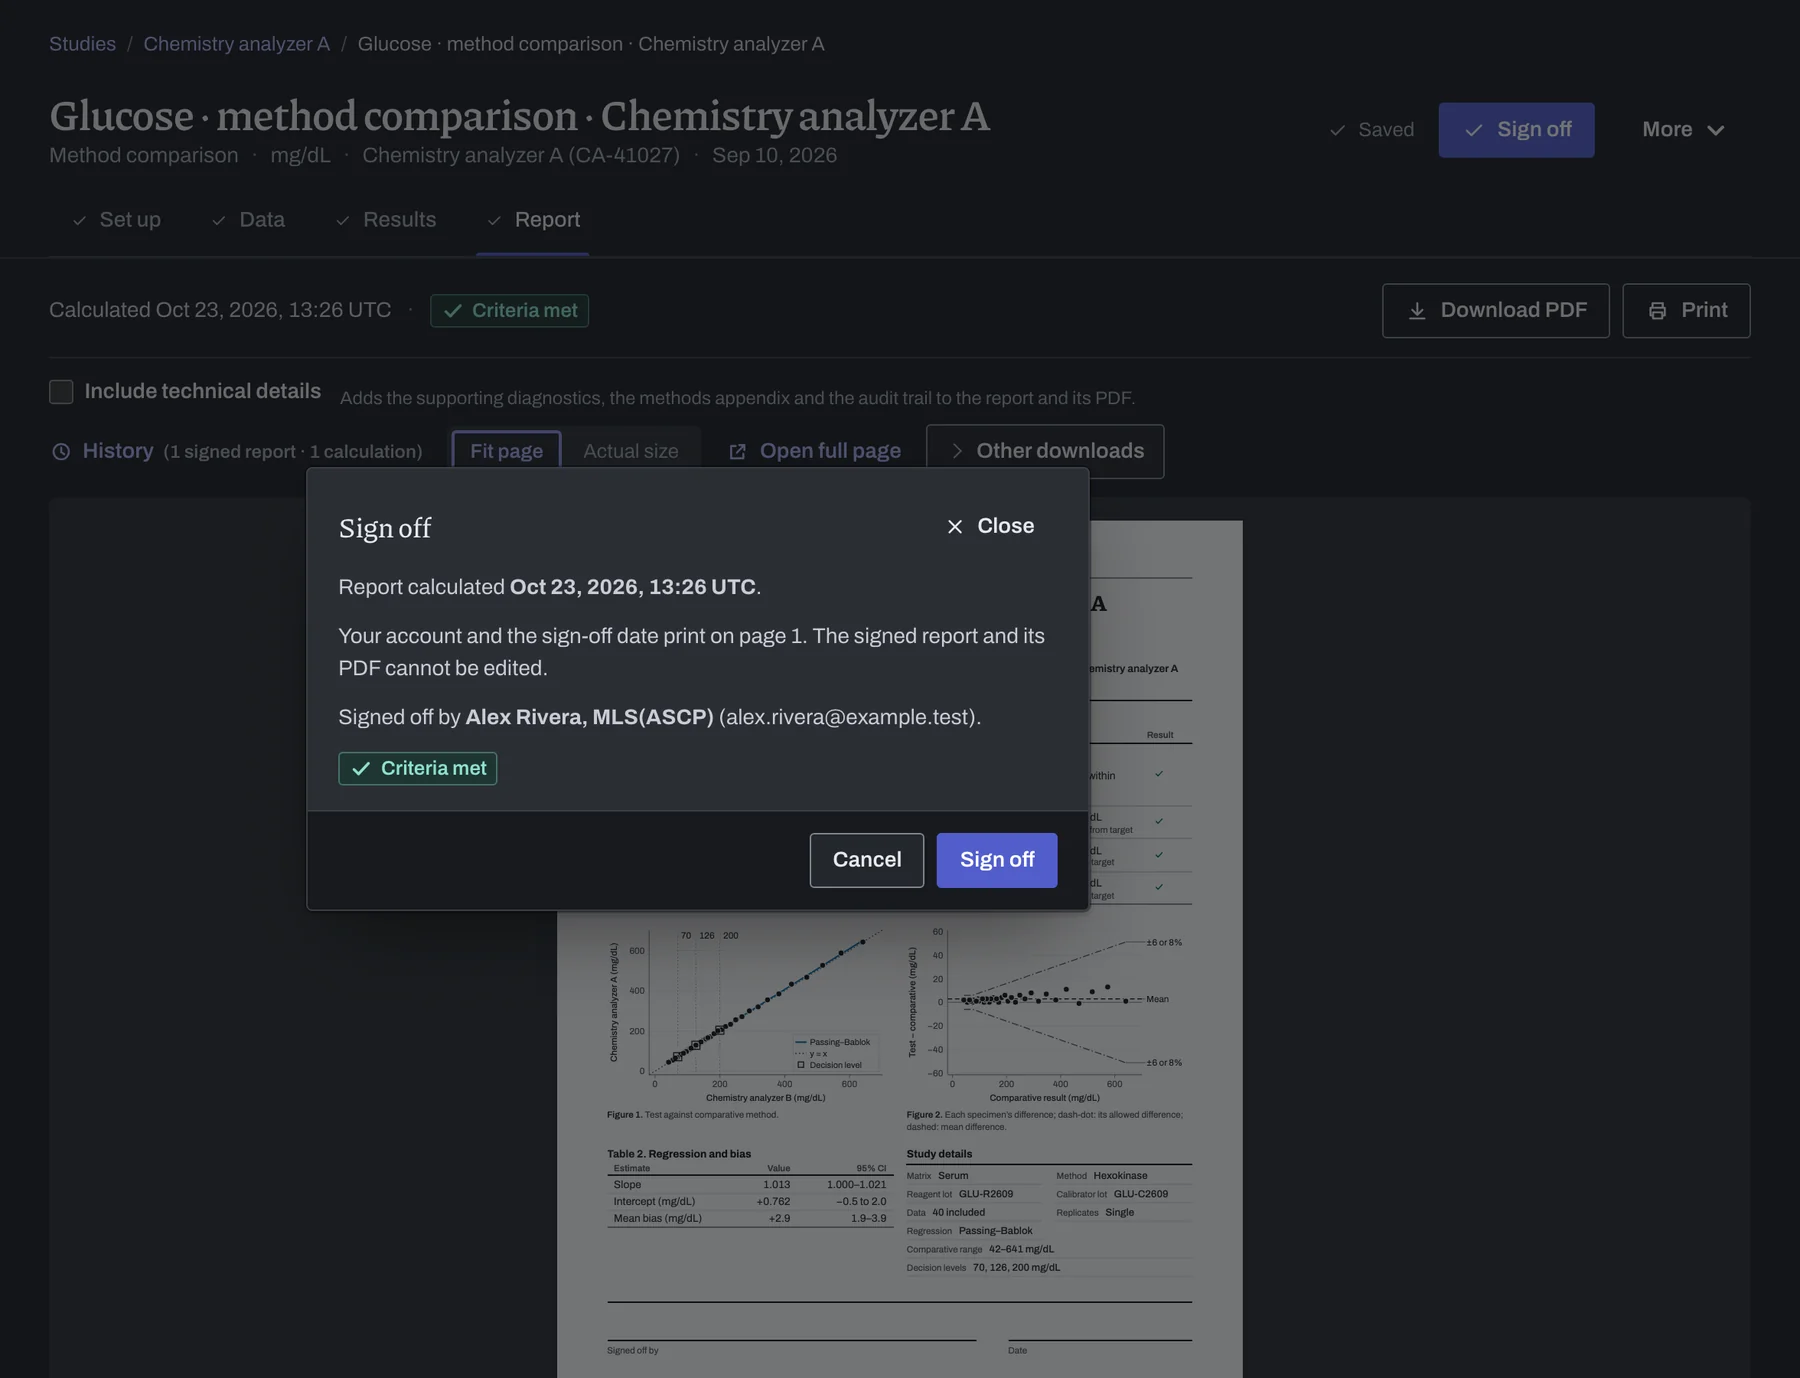Confirm with the dialog's Sign off button
Screen dimensions: 1800x1378
[997, 860]
